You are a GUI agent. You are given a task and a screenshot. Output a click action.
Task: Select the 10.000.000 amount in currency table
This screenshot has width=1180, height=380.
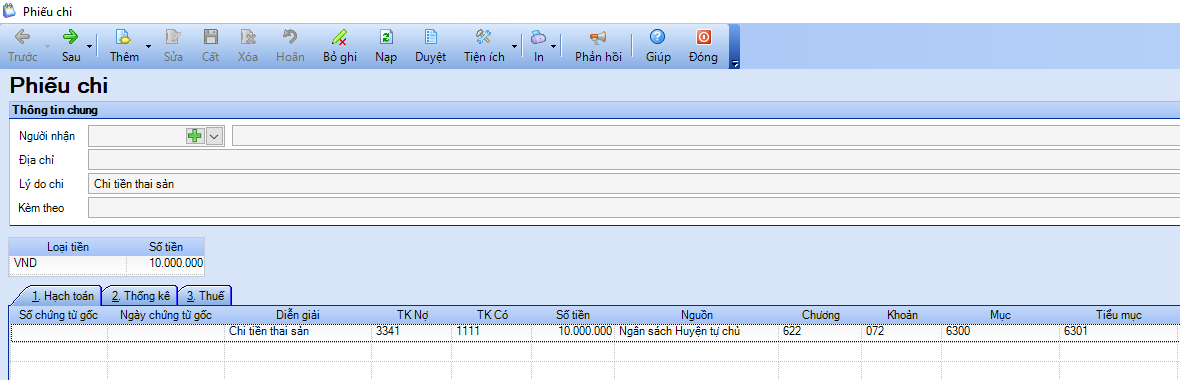point(166,263)
